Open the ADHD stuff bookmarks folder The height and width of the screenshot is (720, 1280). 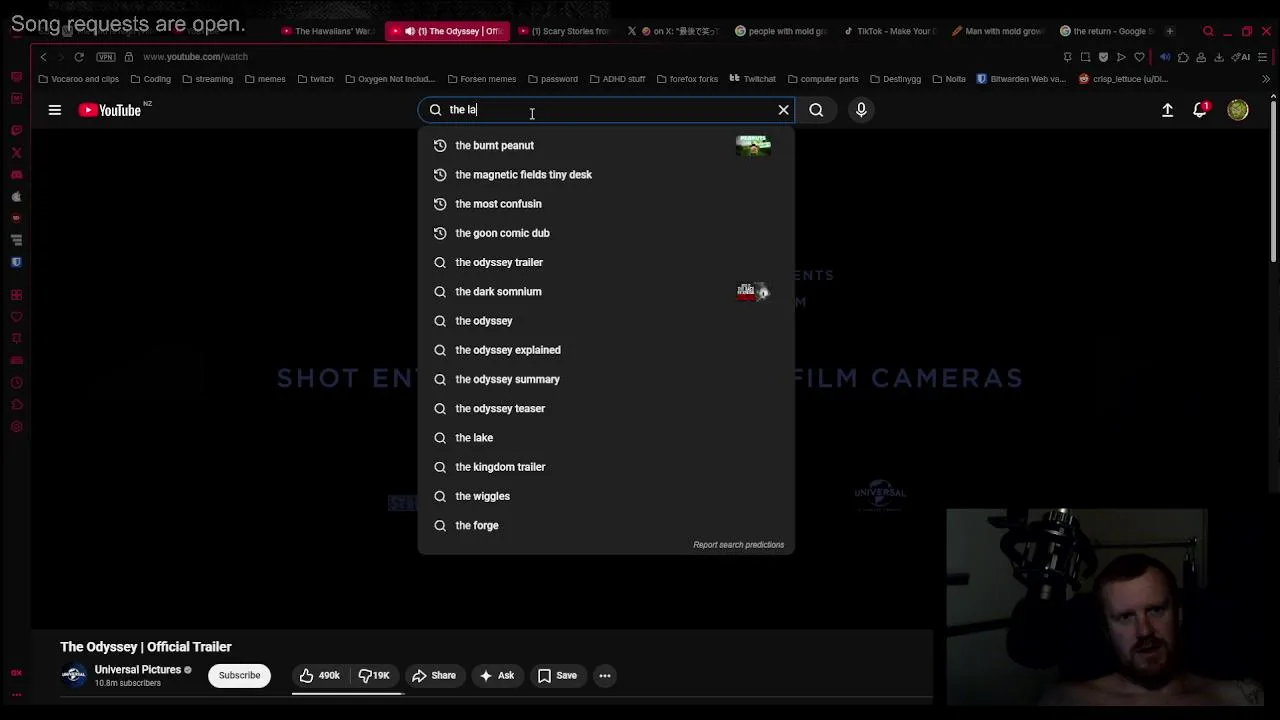(617, 79)
